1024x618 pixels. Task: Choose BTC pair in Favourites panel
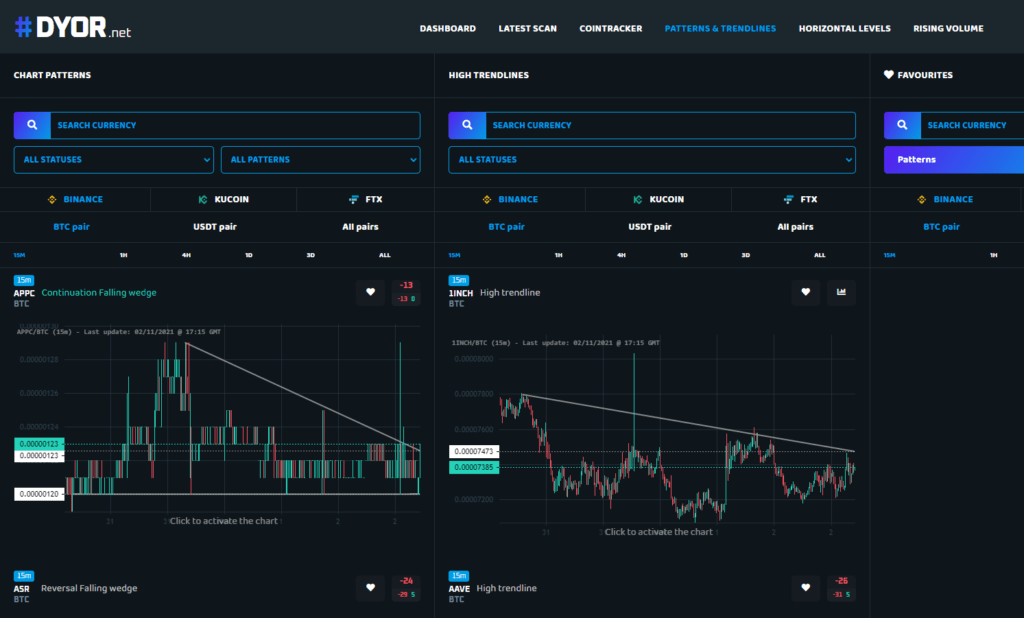941,227
